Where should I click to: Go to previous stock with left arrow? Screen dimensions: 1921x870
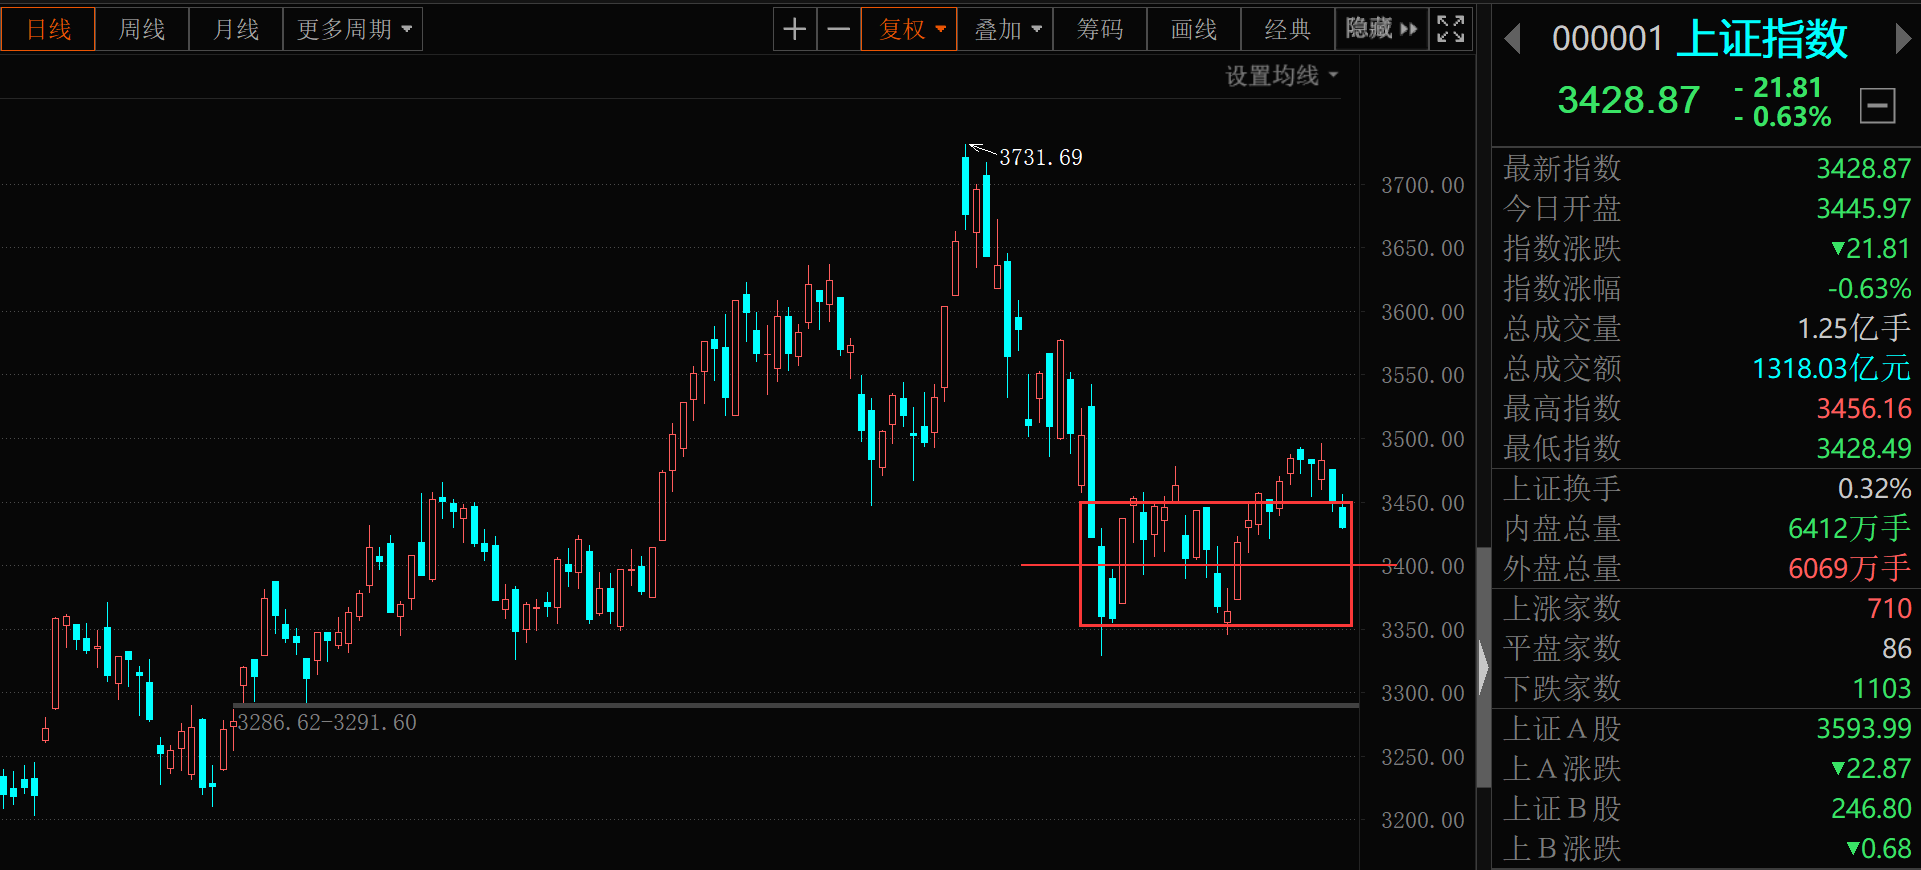coord(1512,39)
